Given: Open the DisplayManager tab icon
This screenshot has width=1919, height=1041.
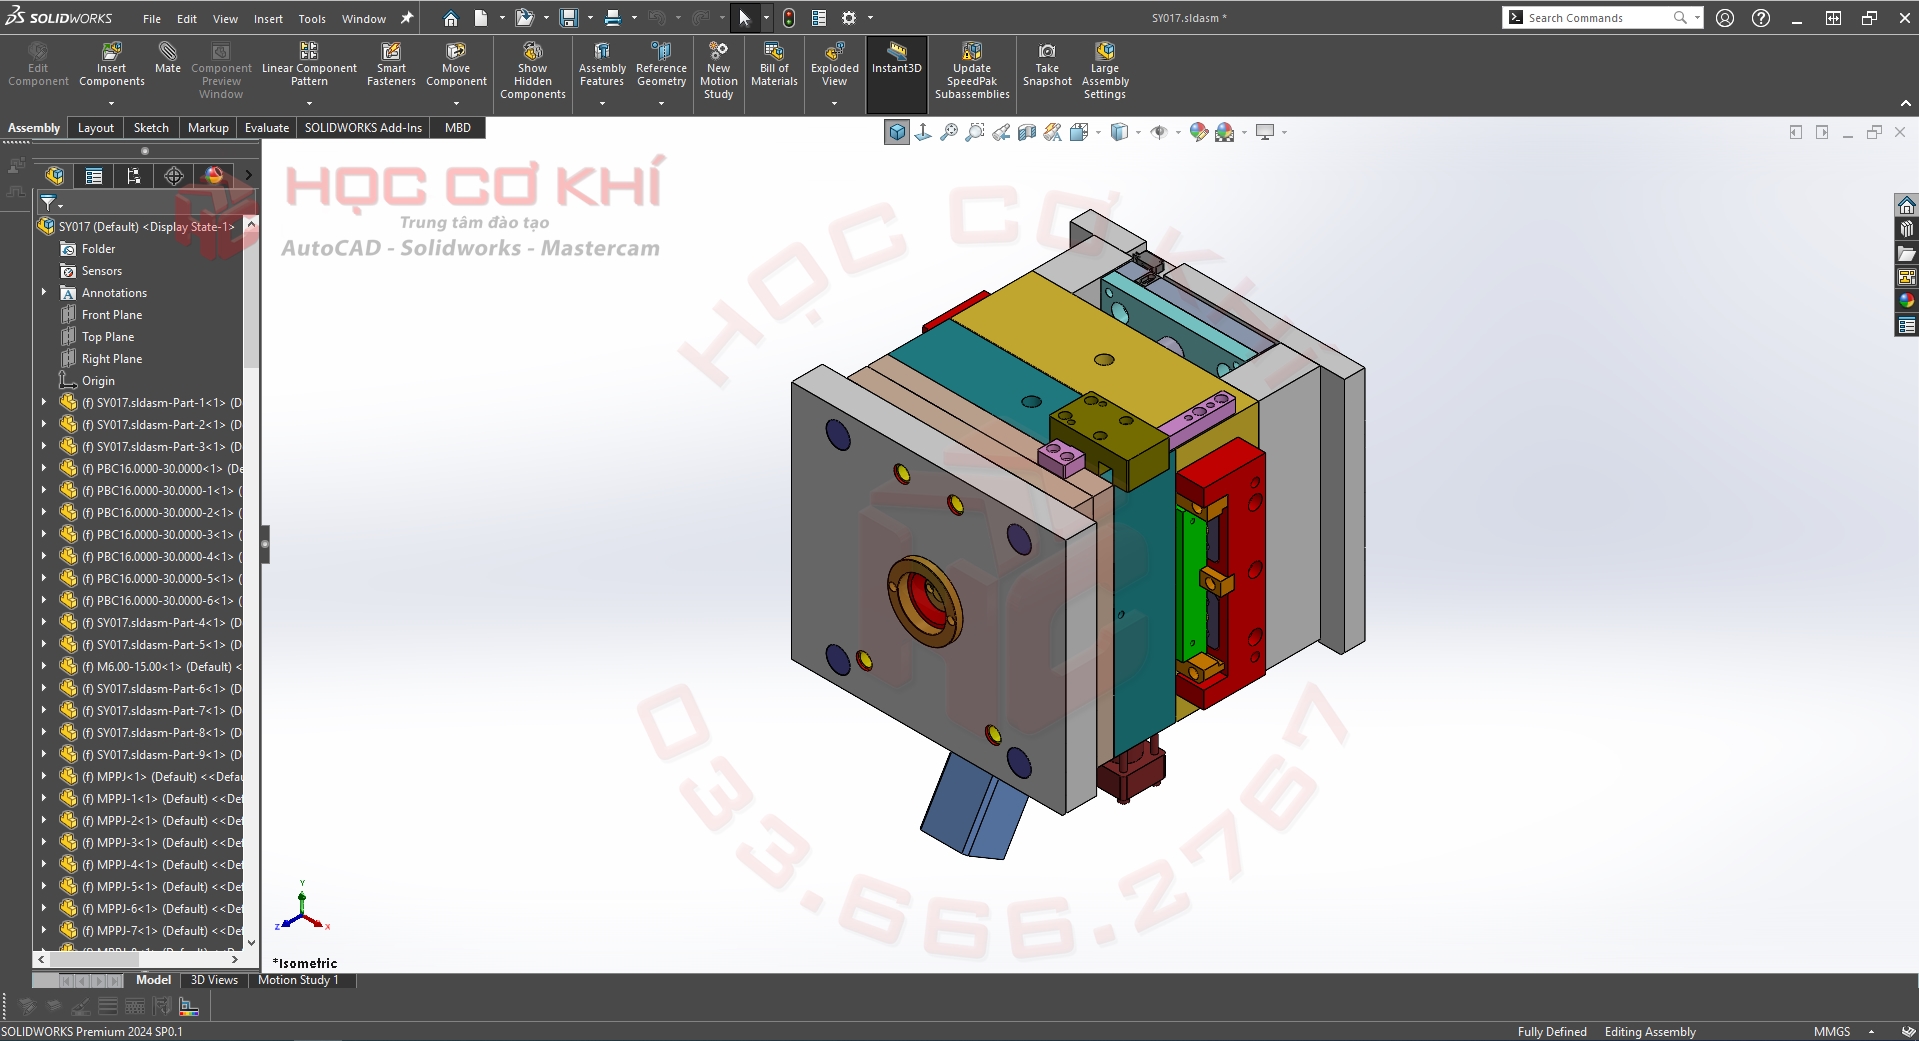Looking at the screenshot, I should 214,176.
